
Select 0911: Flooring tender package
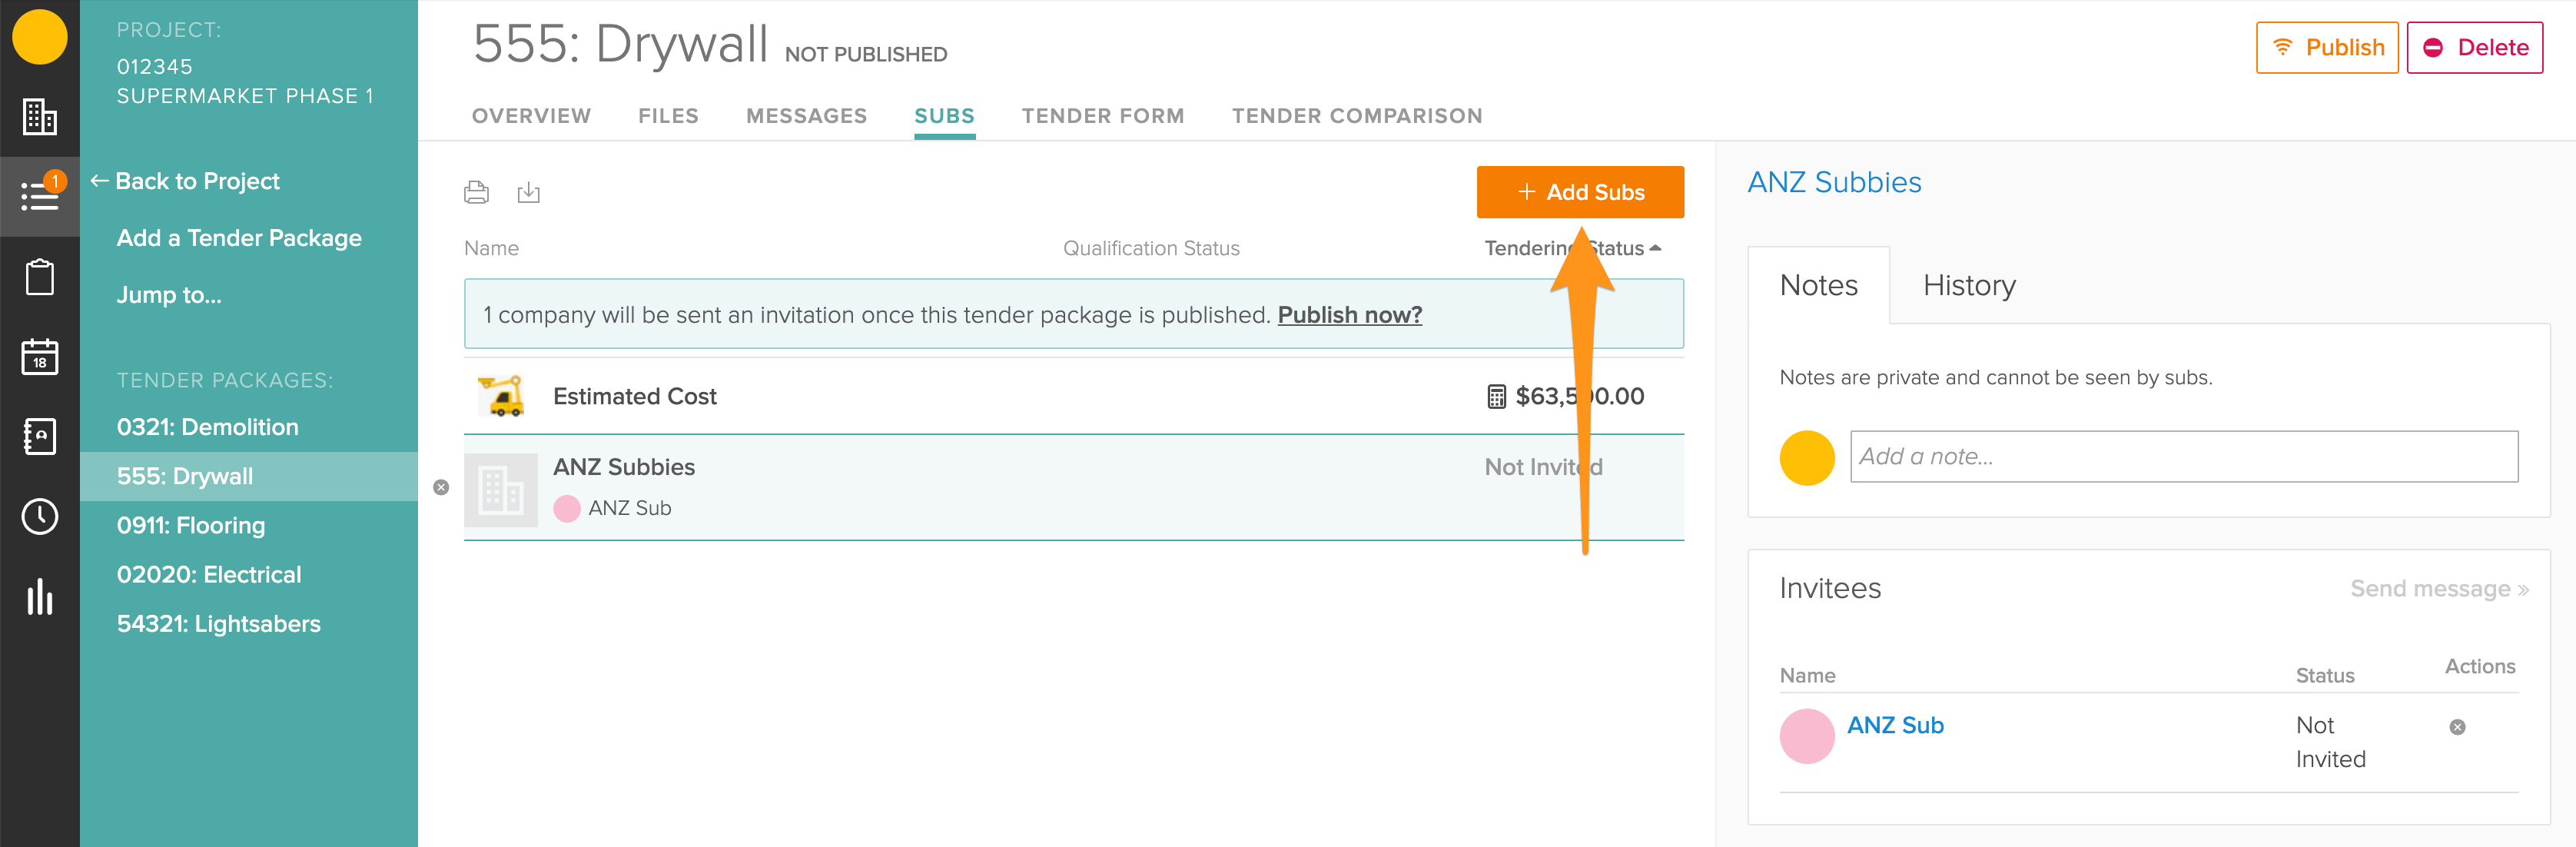point(191,526)
